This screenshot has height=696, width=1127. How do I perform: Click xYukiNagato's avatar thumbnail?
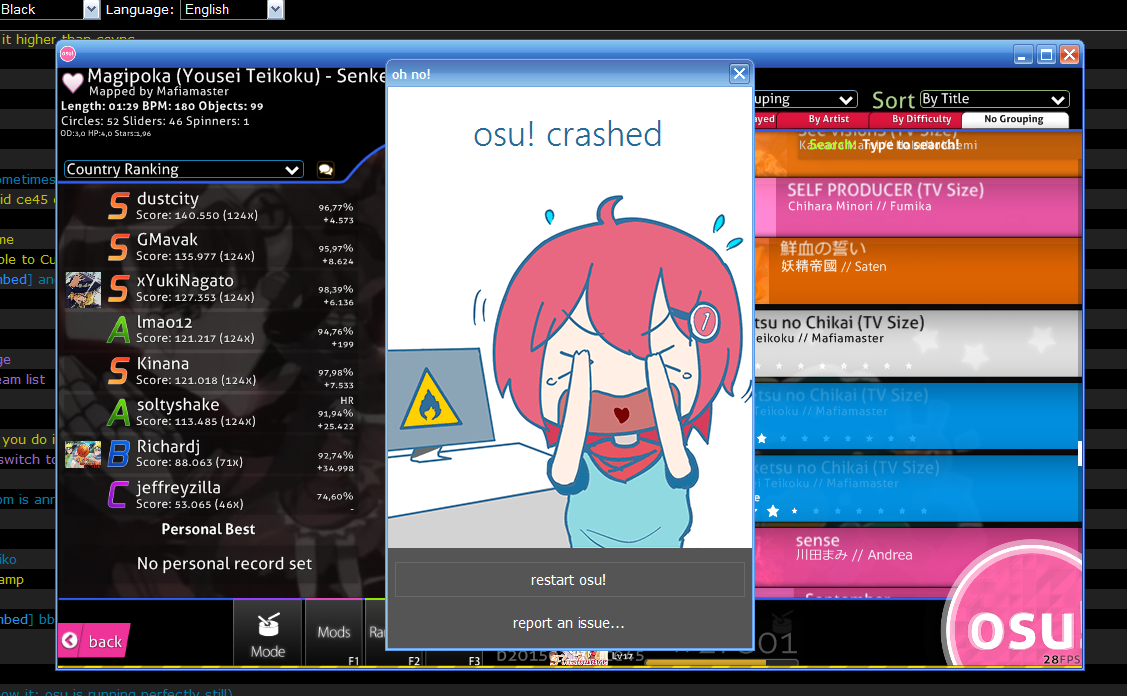pyautogui.click(x=83, y=290)
